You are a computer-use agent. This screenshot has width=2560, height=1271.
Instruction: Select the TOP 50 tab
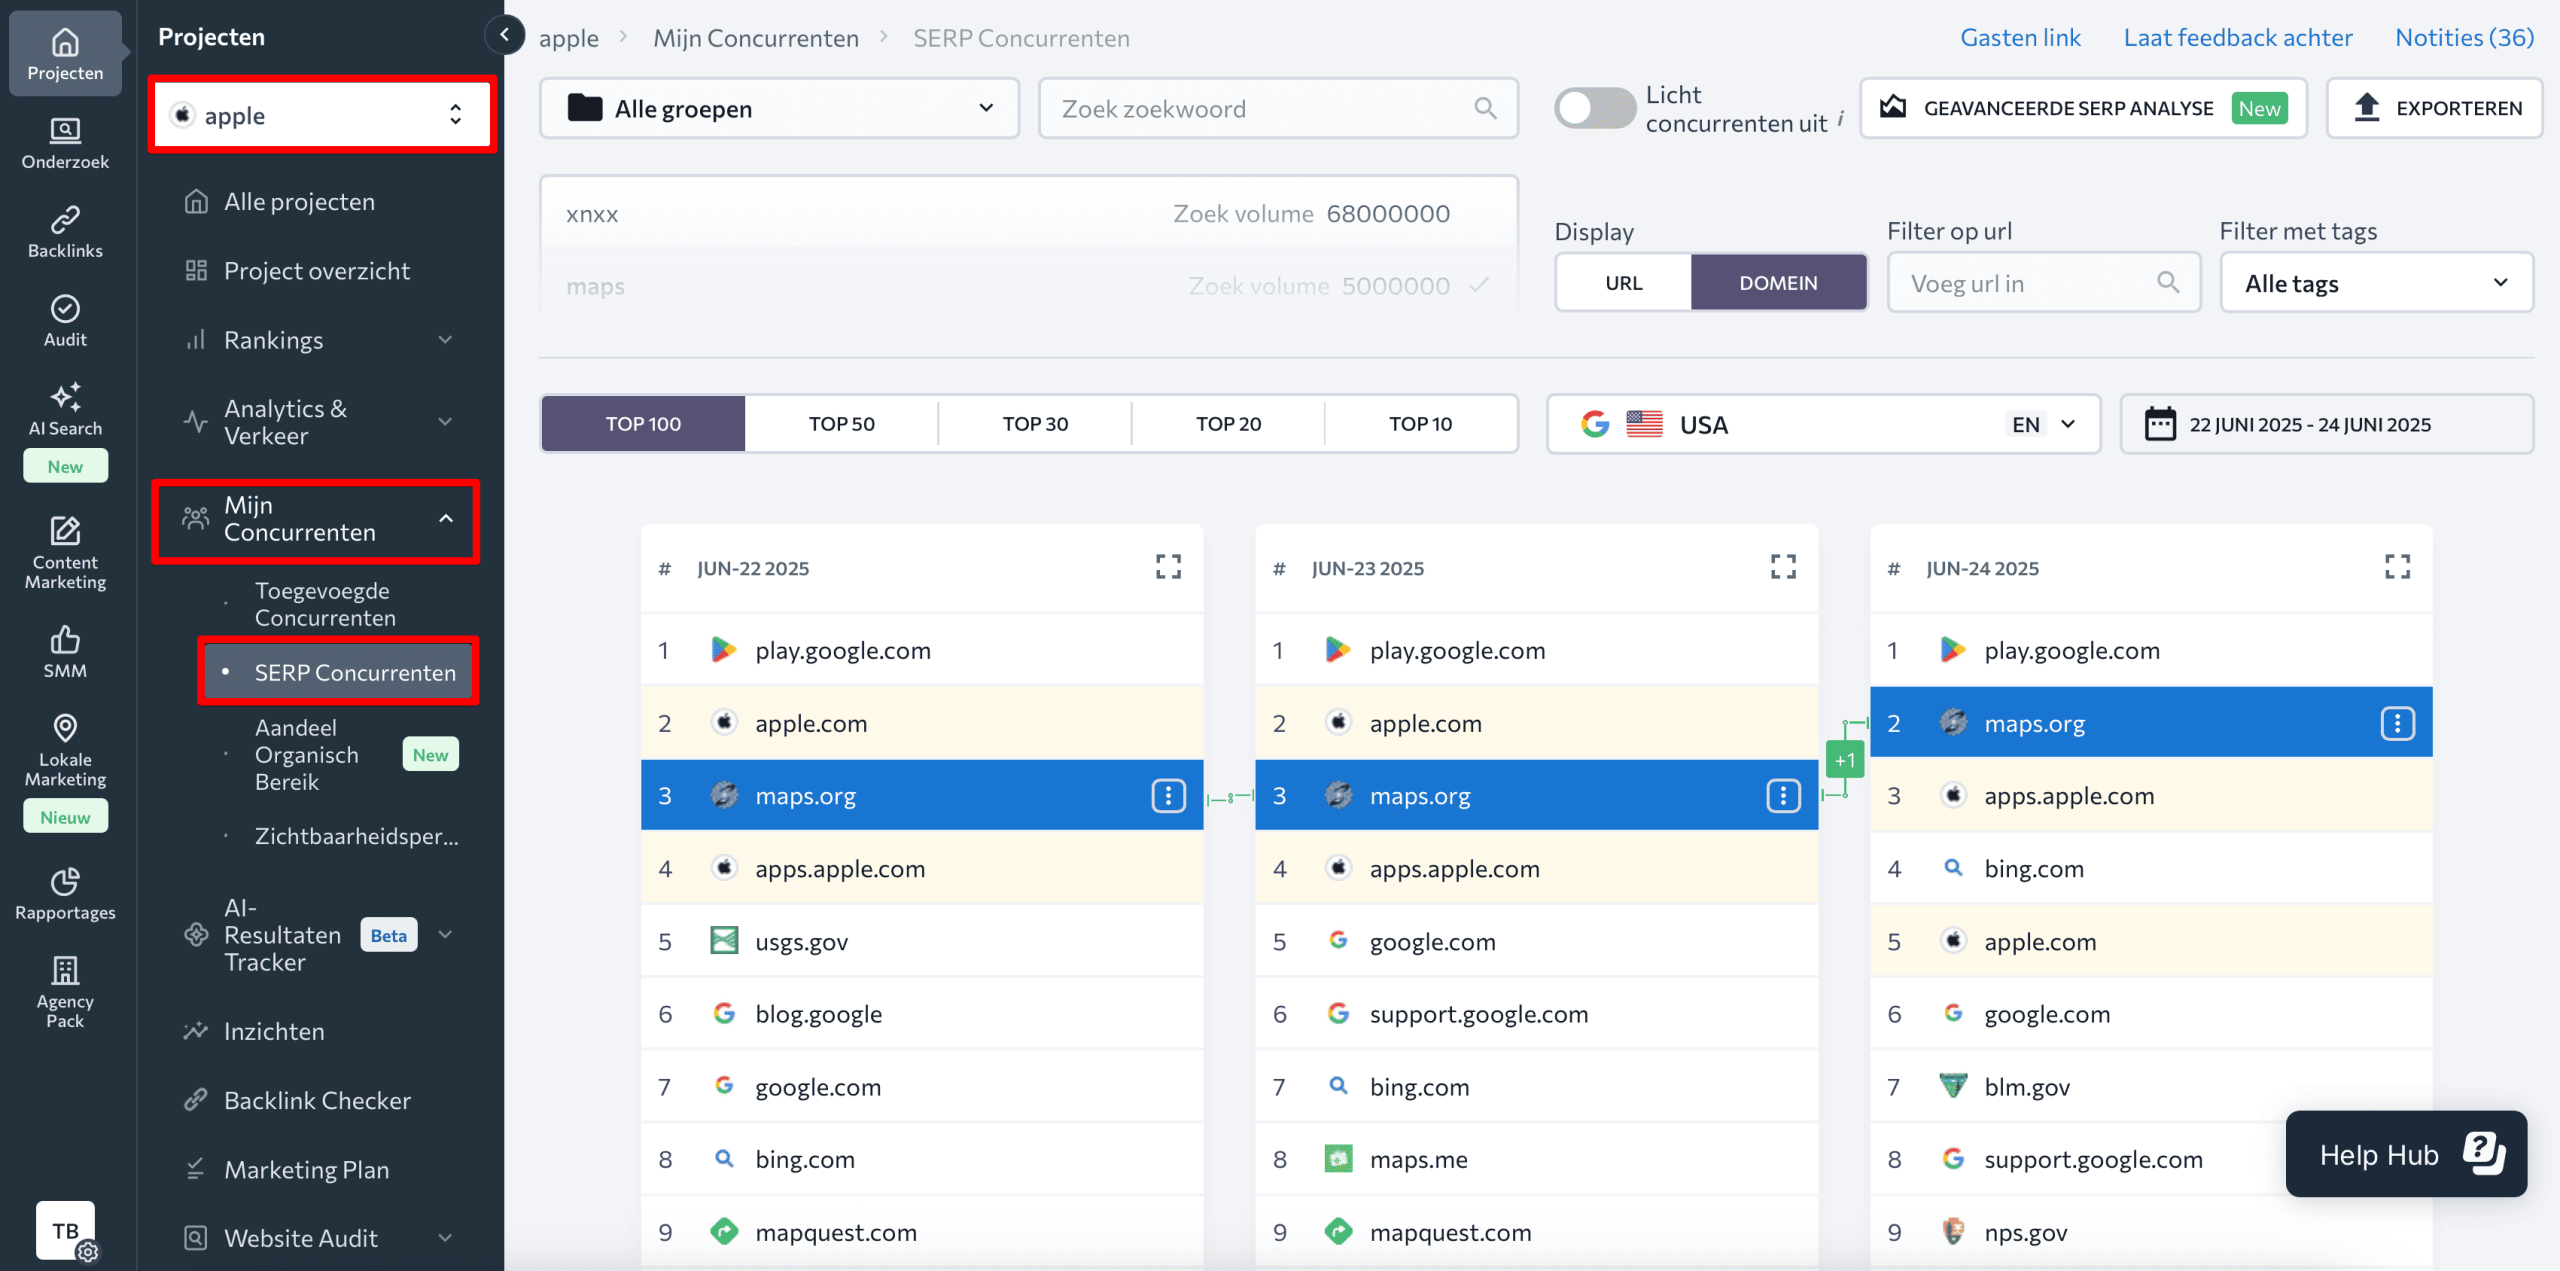coord(841,424)
